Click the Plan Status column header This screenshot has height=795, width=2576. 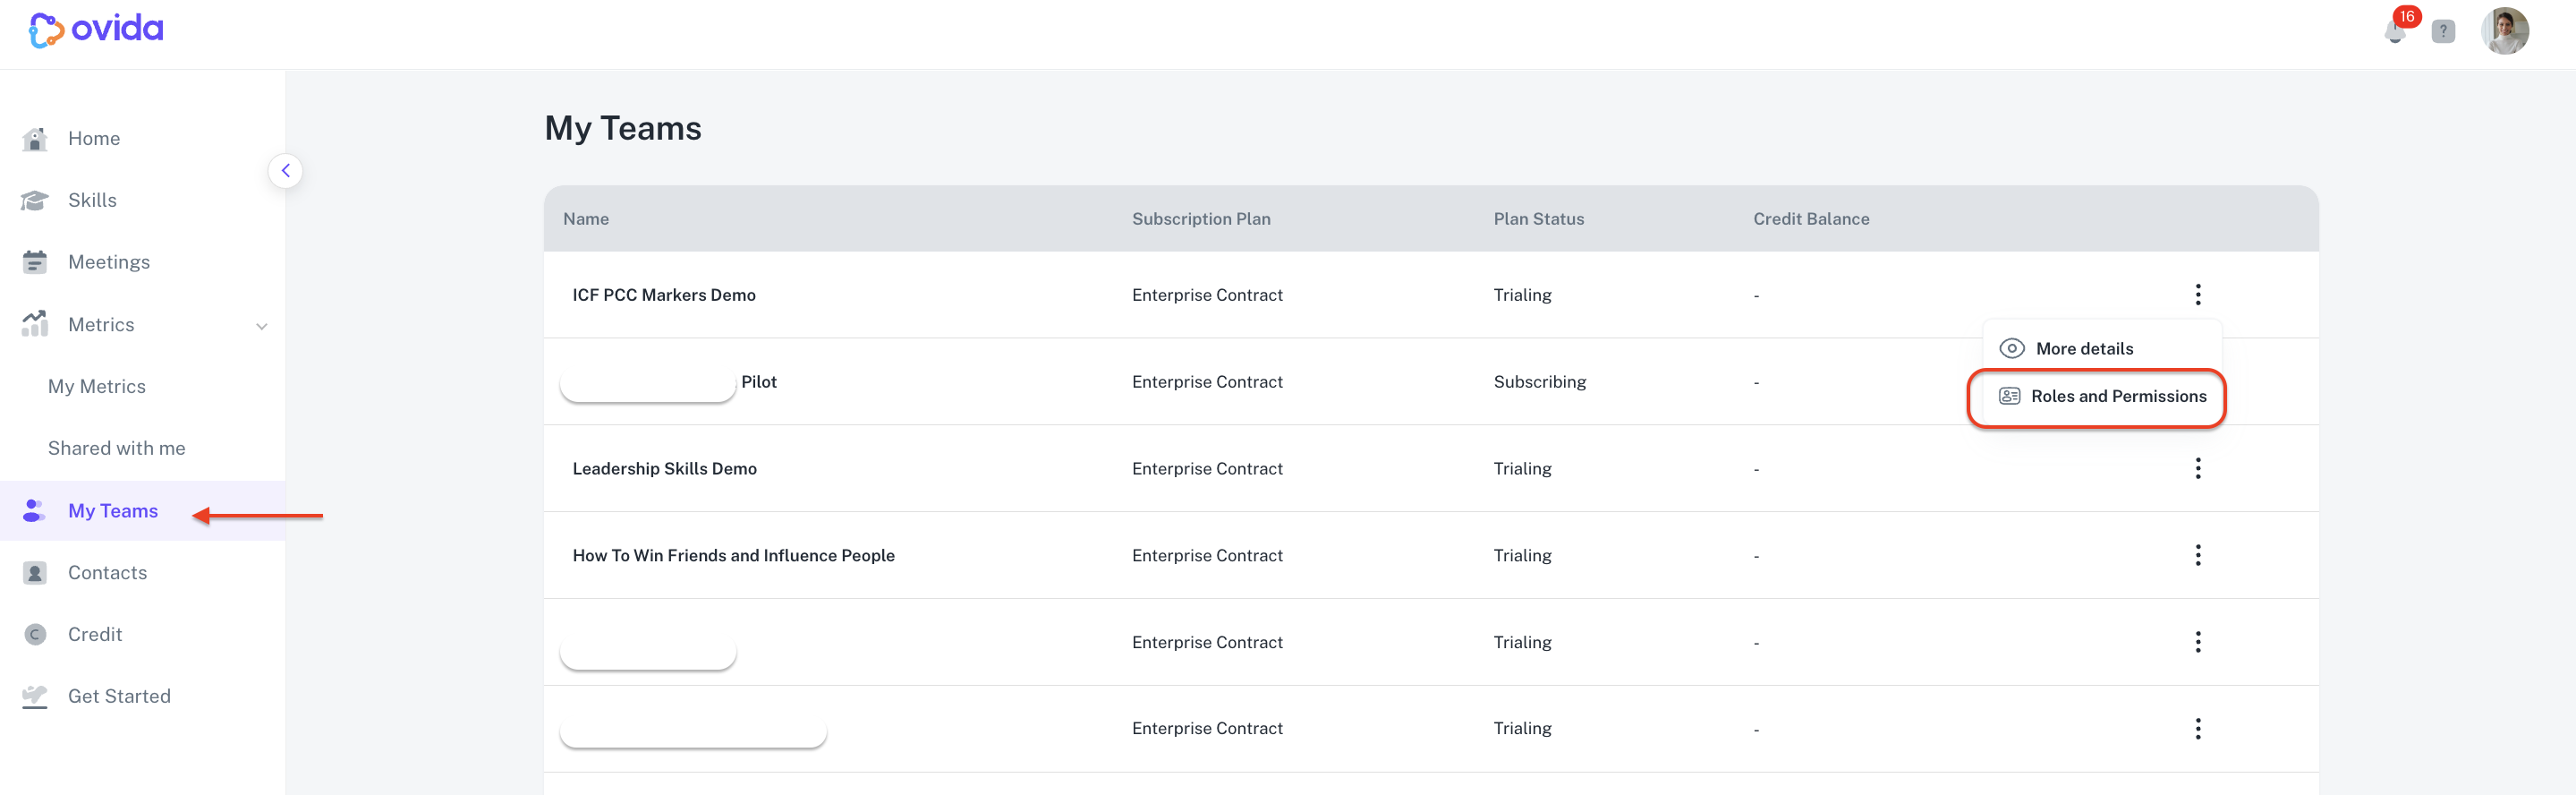pos(1538,218)
